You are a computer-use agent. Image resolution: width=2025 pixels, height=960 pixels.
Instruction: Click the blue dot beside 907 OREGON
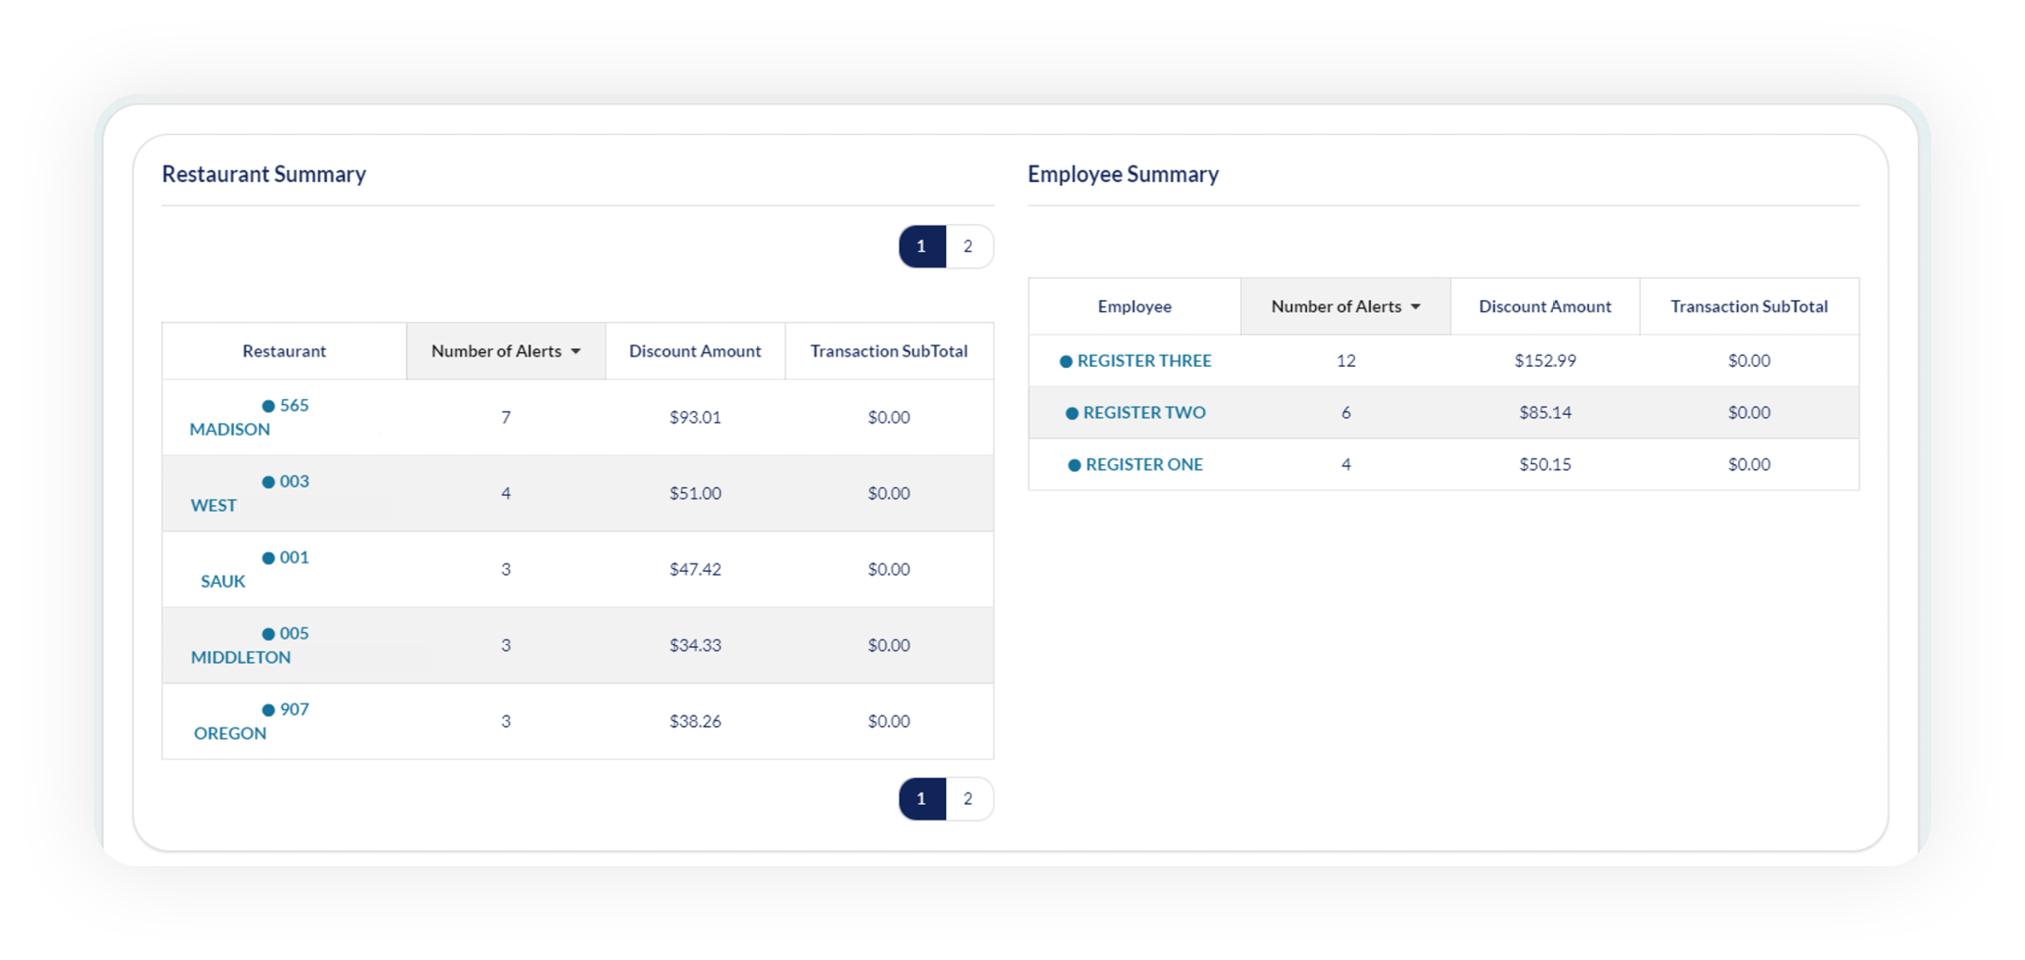268,710
